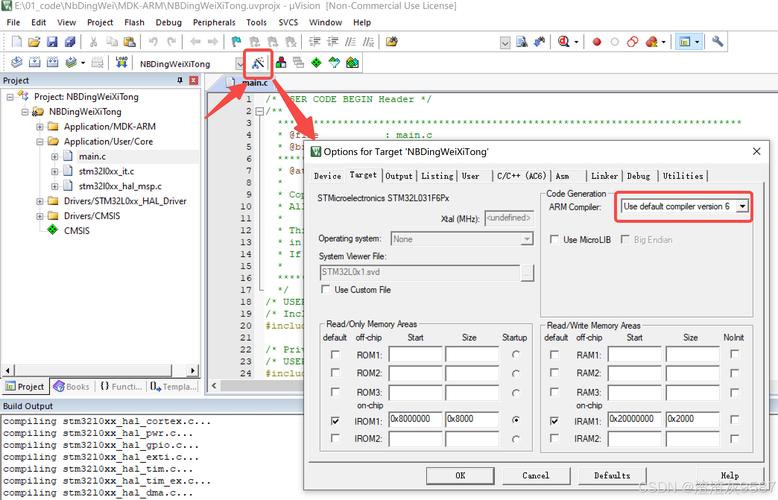
Task: Uncheck the IROM1 default checkbox
Action: pos(335,420)
